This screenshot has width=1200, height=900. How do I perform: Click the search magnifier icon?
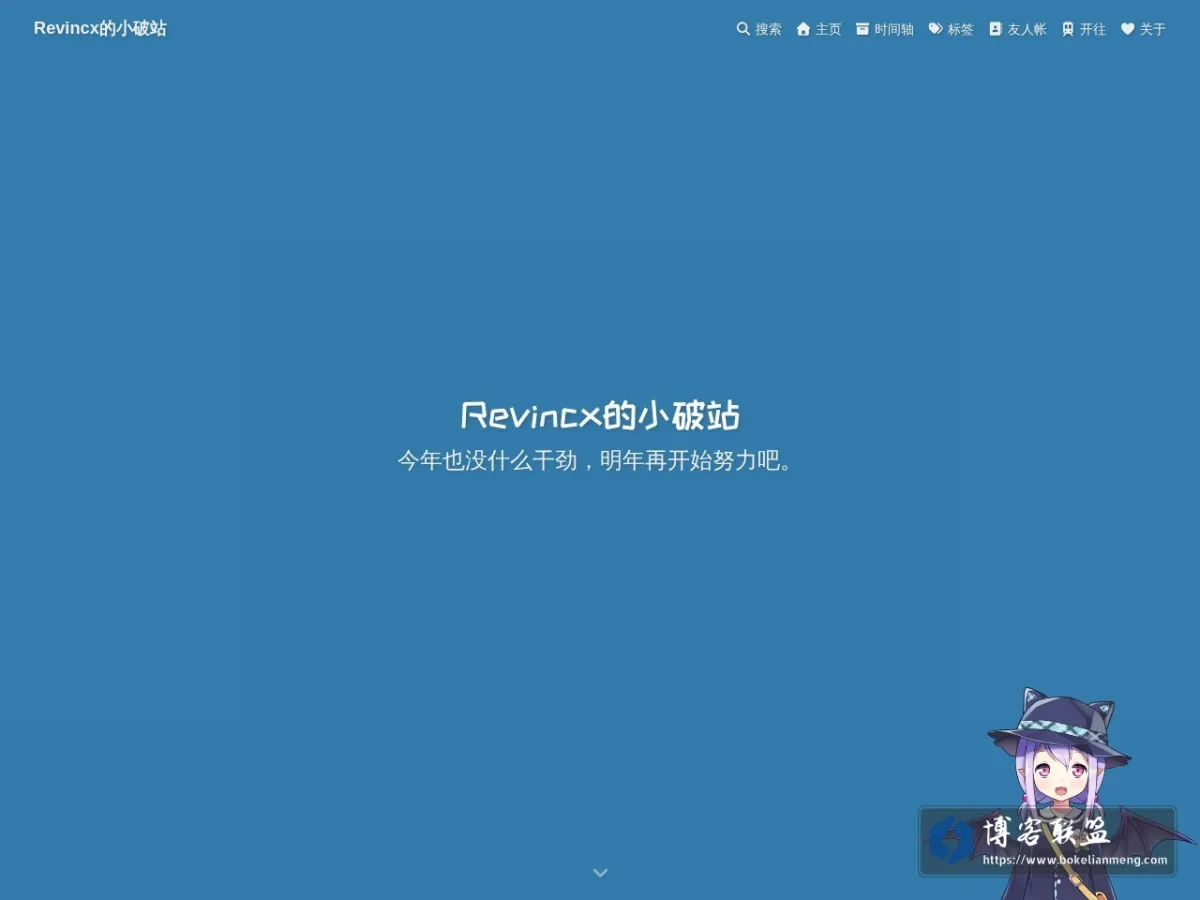click(743, 29)
